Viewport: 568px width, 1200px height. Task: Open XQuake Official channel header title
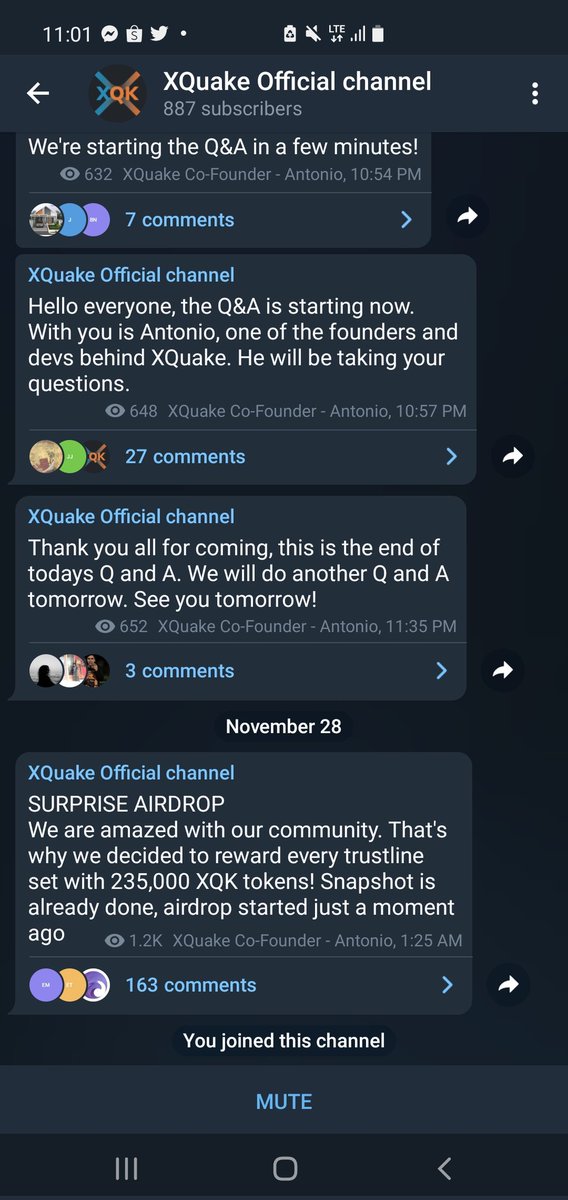pos(297,81)
